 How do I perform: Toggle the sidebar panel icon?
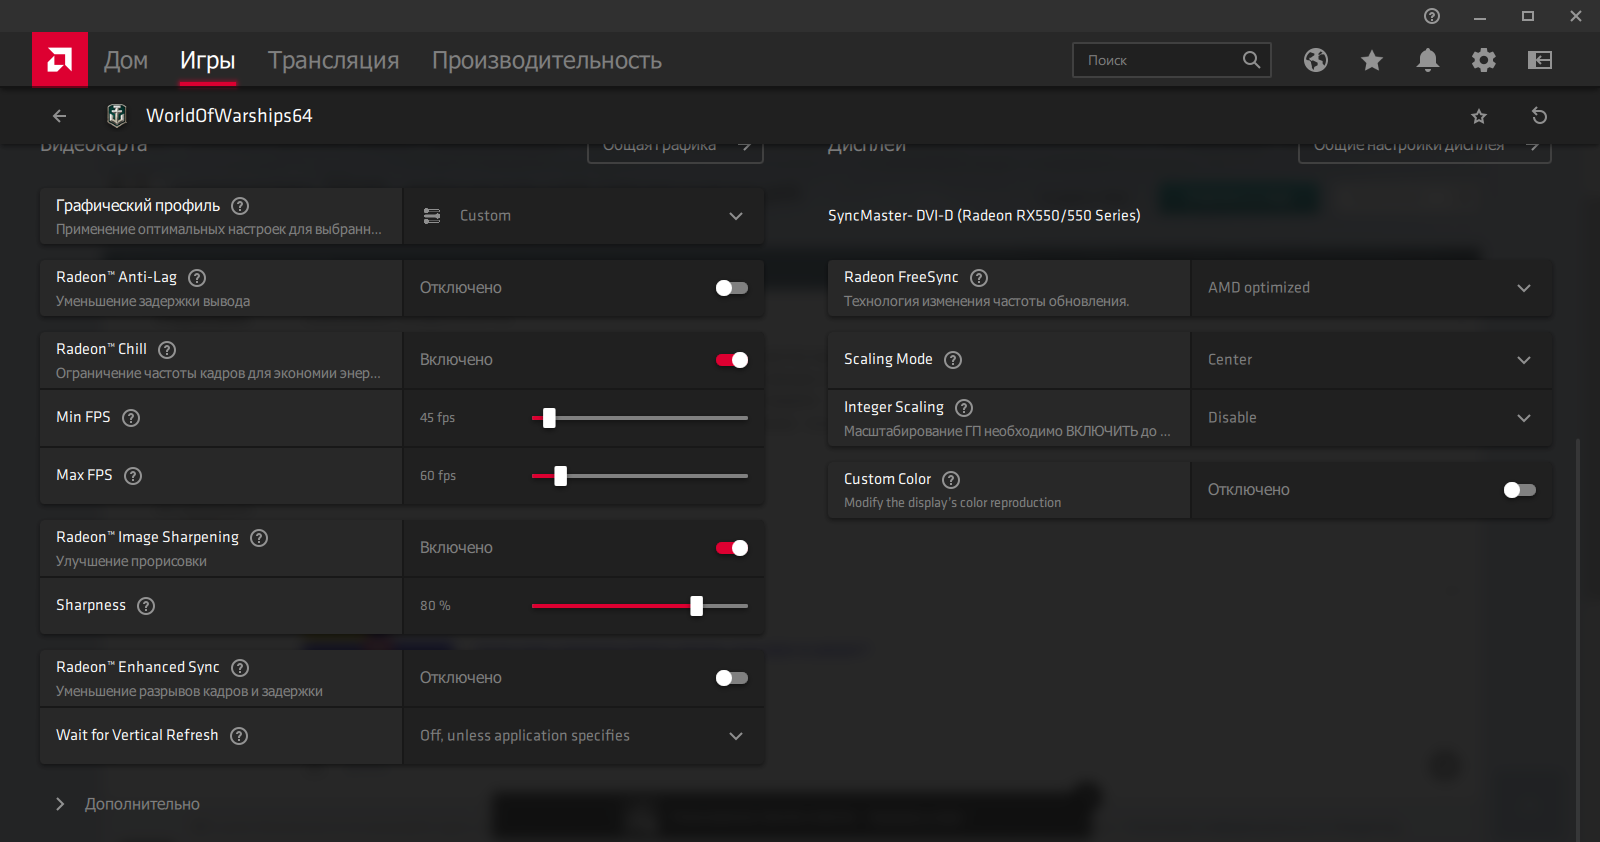[1540, 60]
